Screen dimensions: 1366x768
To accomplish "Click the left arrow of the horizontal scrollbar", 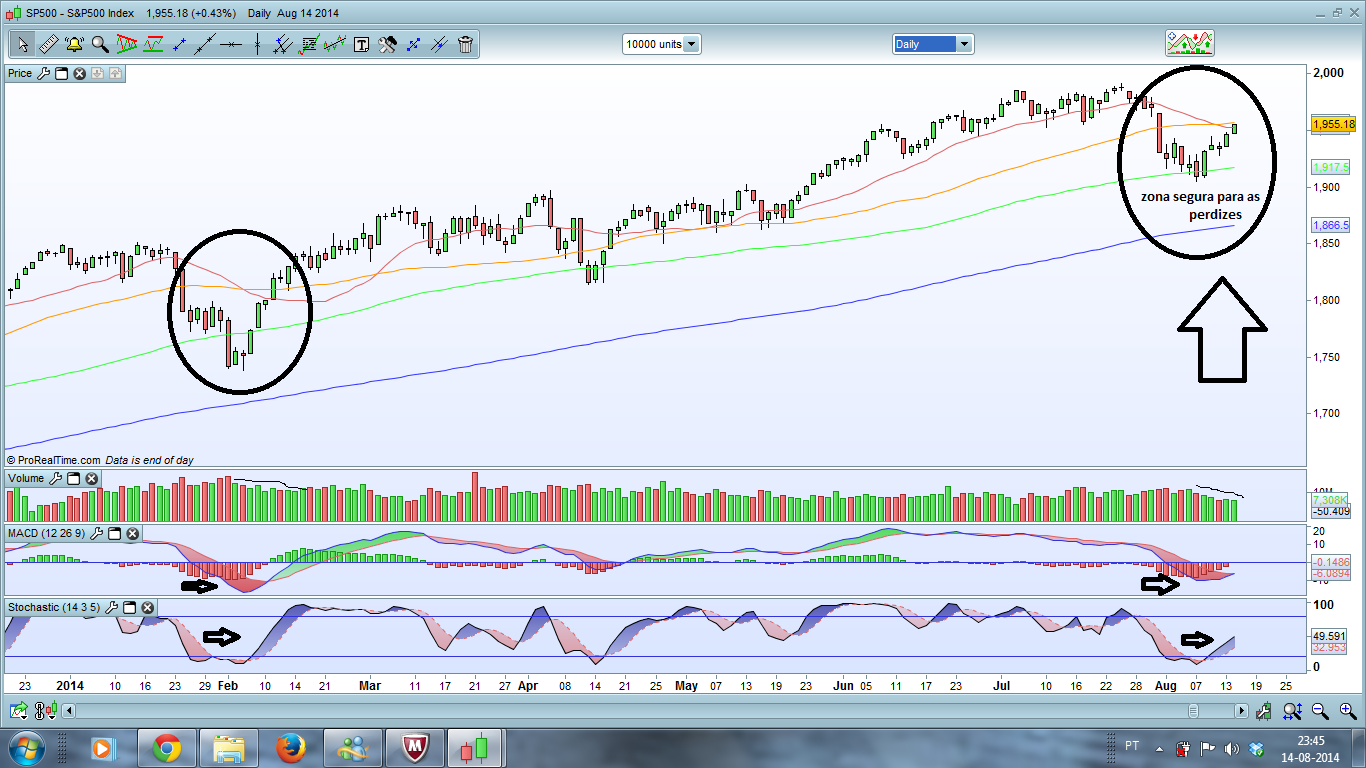I will point(68,711).
